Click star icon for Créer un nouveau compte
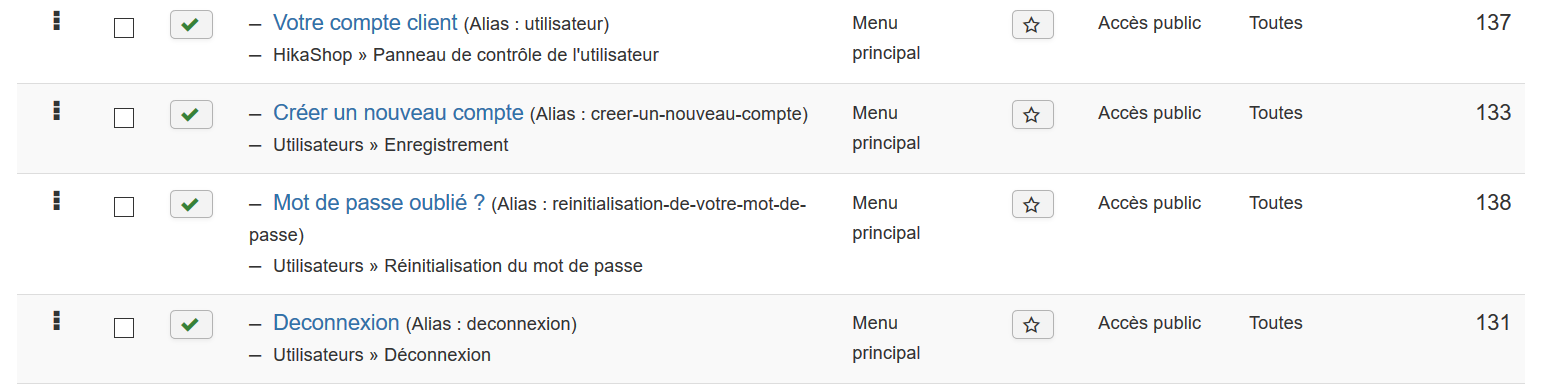The width and height of the screenshot is (1544, 385). pos(1033,115)
